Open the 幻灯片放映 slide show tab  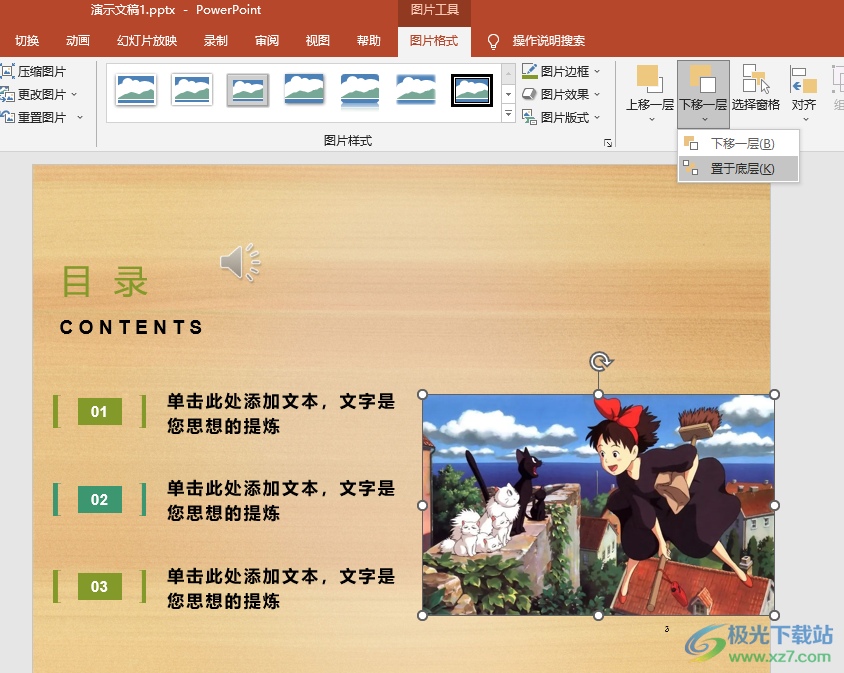pyautogui.click(x=147, y=40)
